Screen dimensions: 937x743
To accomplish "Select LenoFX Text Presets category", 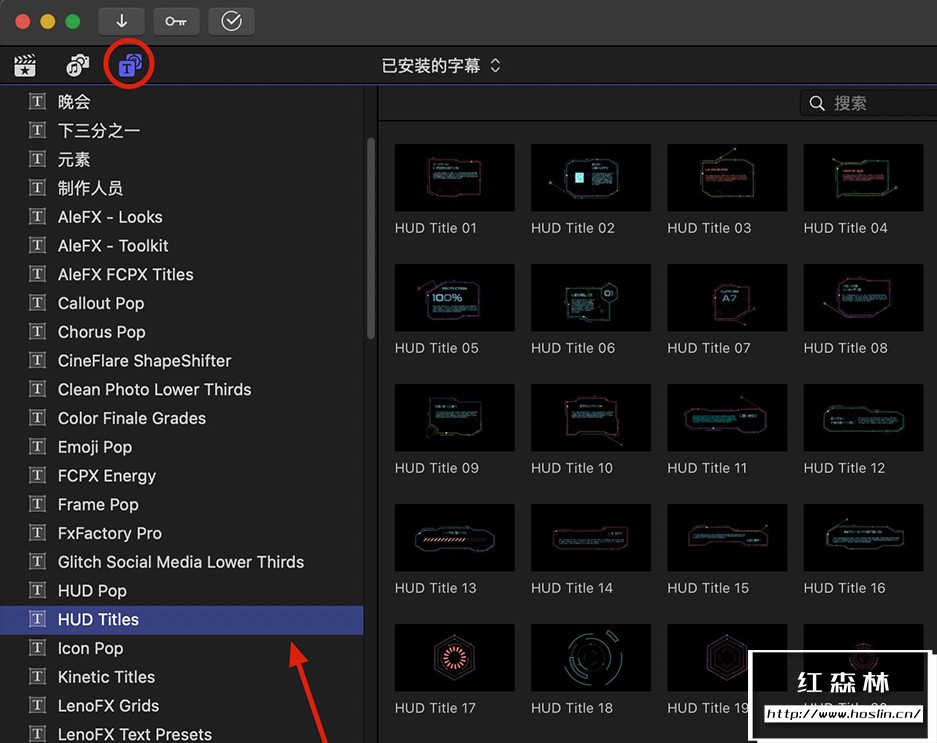I will pos(182,733).
